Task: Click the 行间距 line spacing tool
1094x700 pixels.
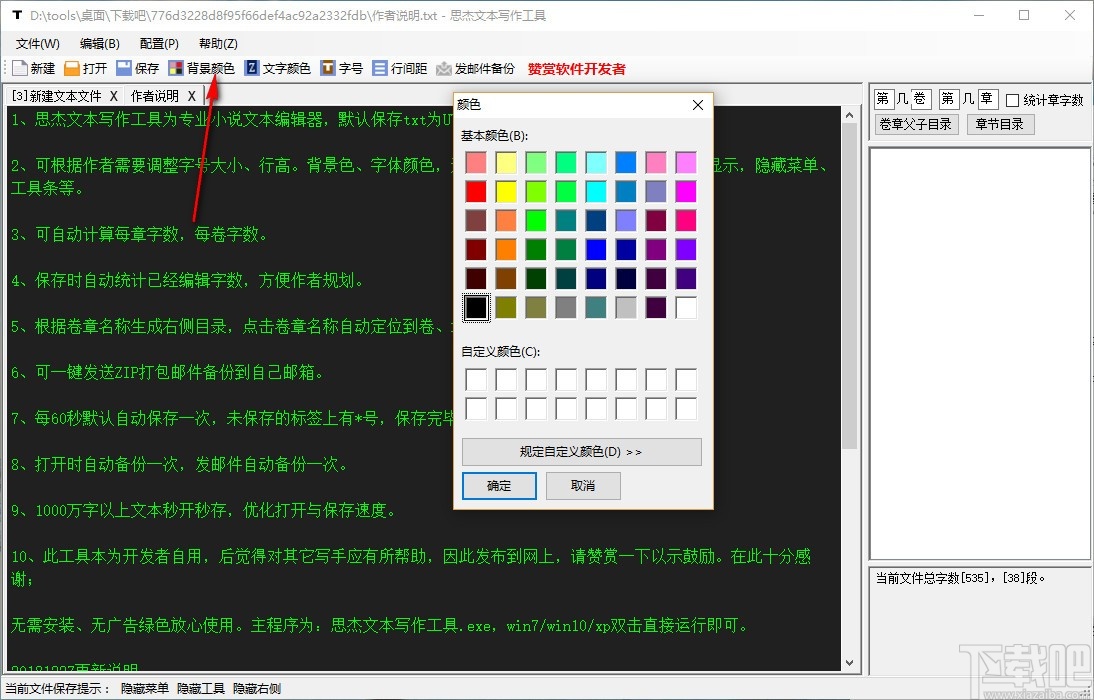Action: pyautogui.click(x=400, y=68)
